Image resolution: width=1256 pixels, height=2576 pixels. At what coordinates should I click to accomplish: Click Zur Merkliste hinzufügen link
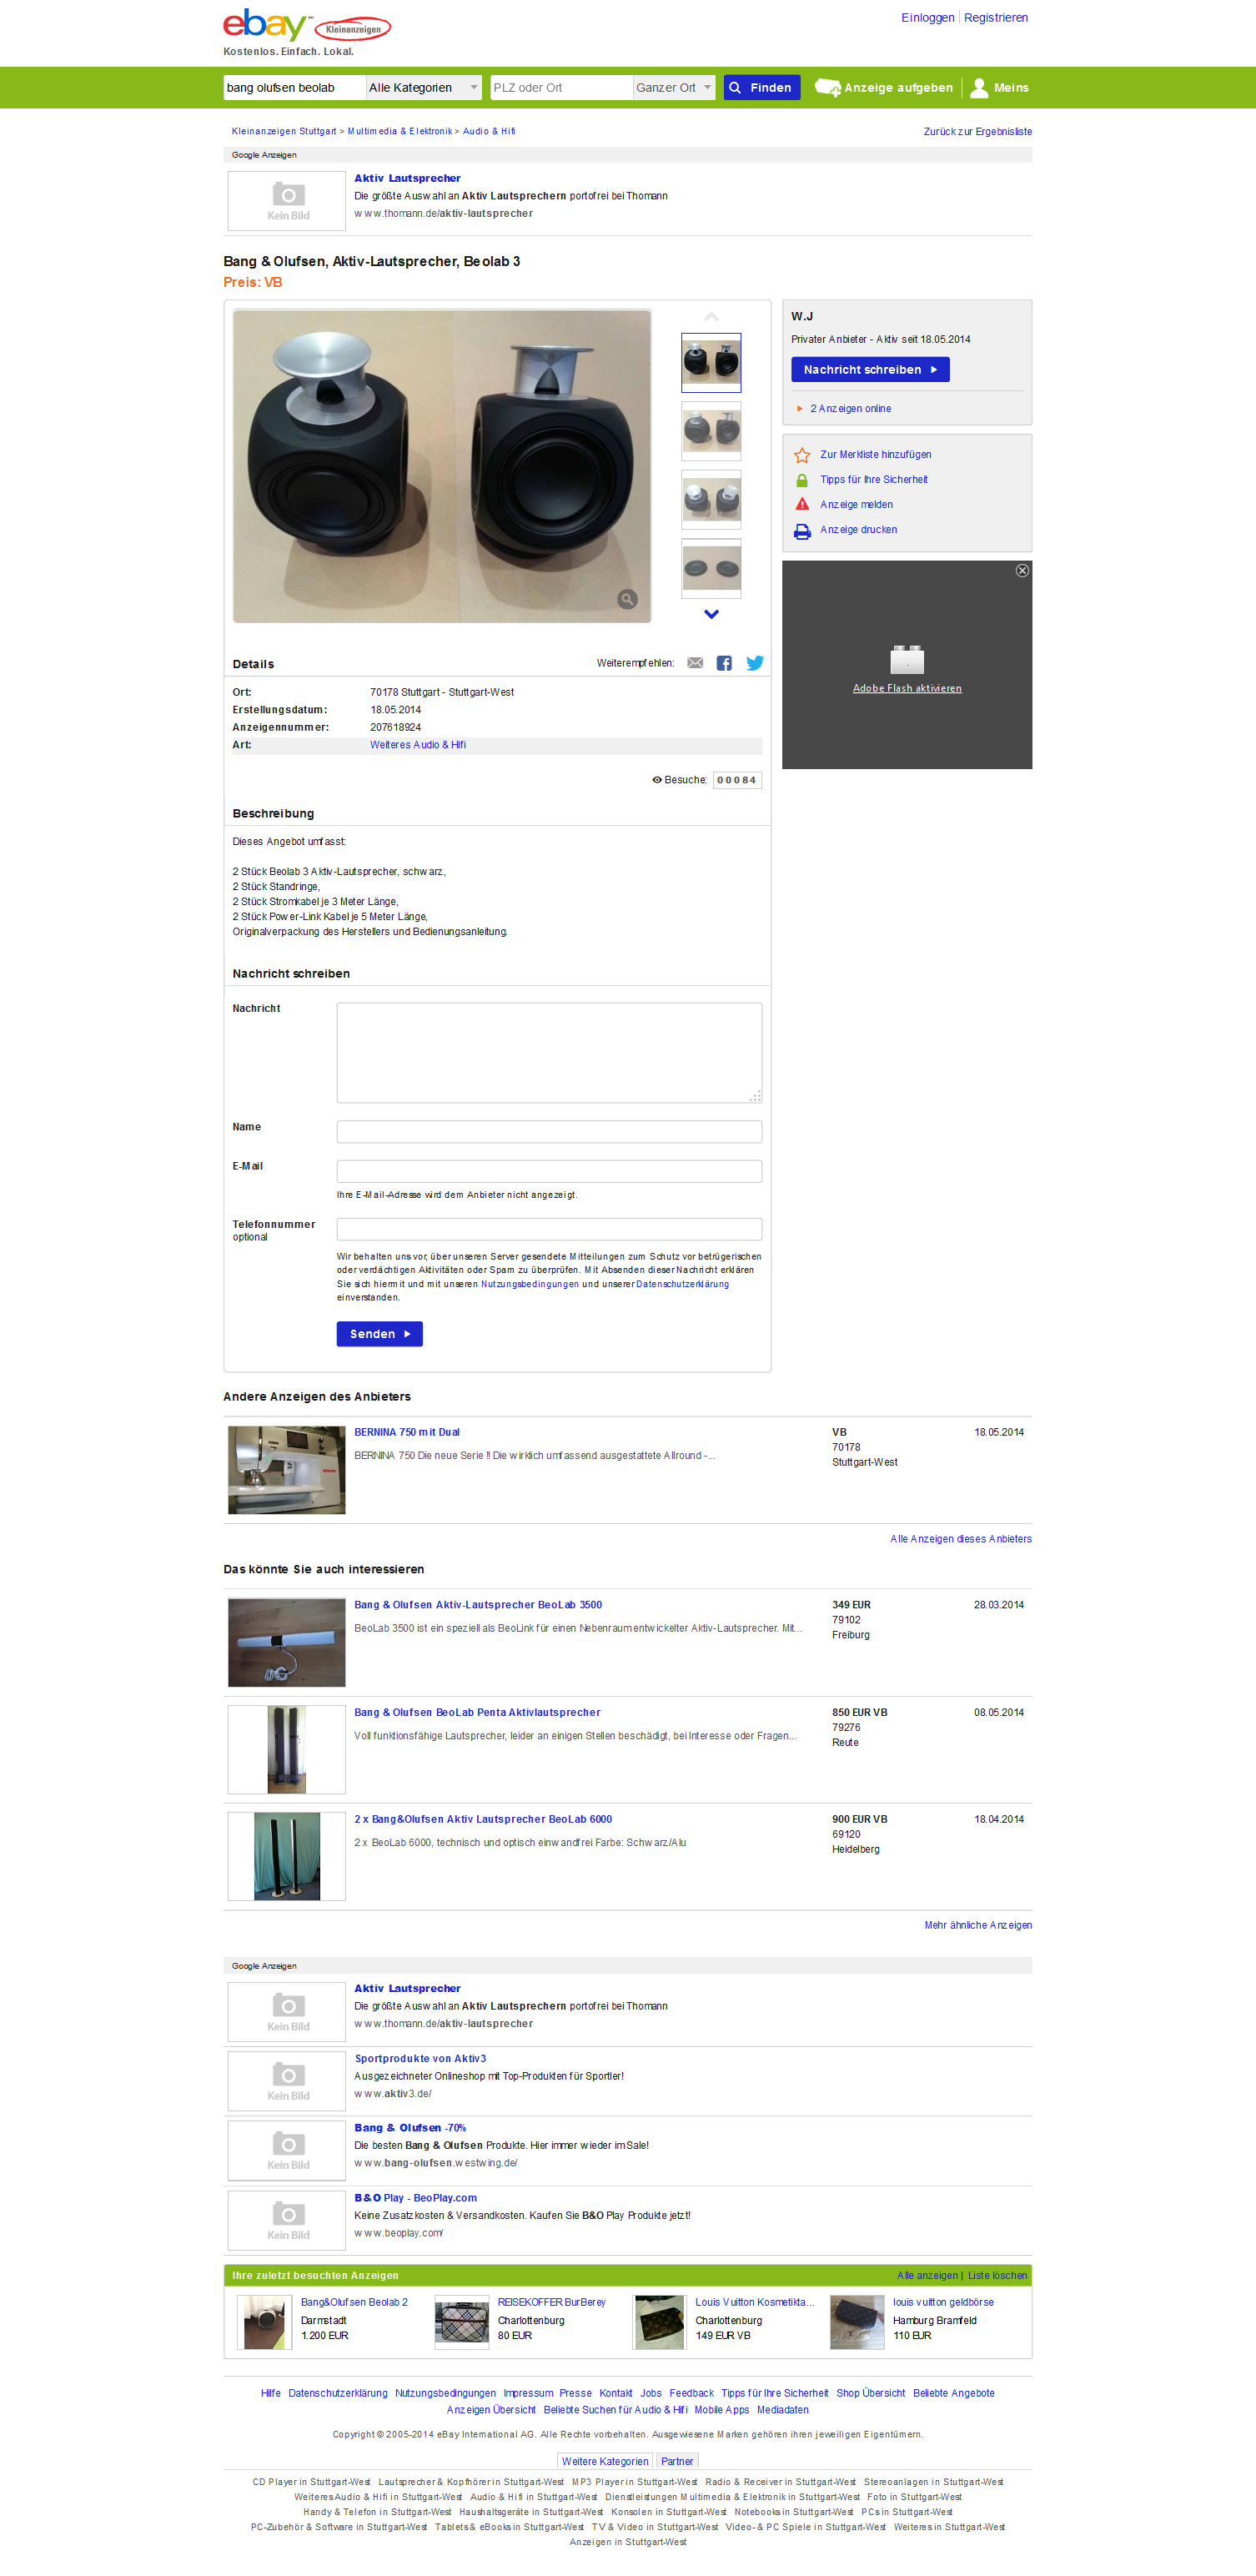click(x=875, y=455)
